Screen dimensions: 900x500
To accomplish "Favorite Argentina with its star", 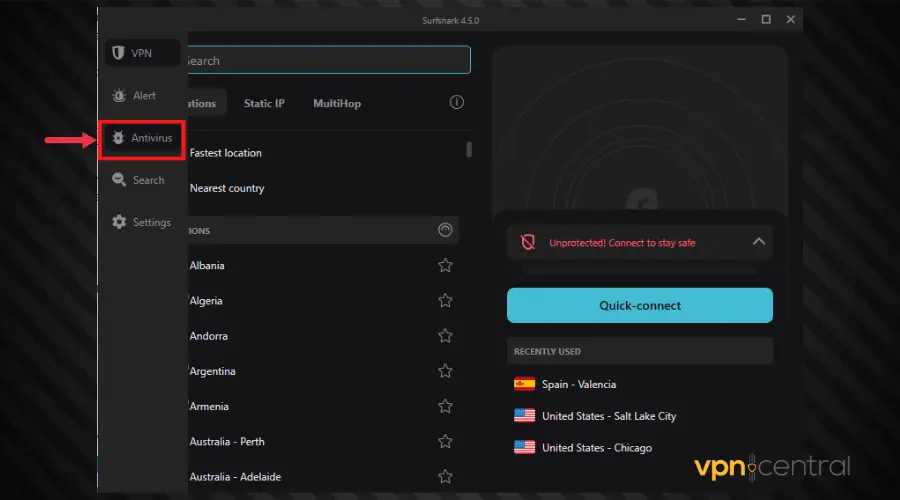I will 445,371.
